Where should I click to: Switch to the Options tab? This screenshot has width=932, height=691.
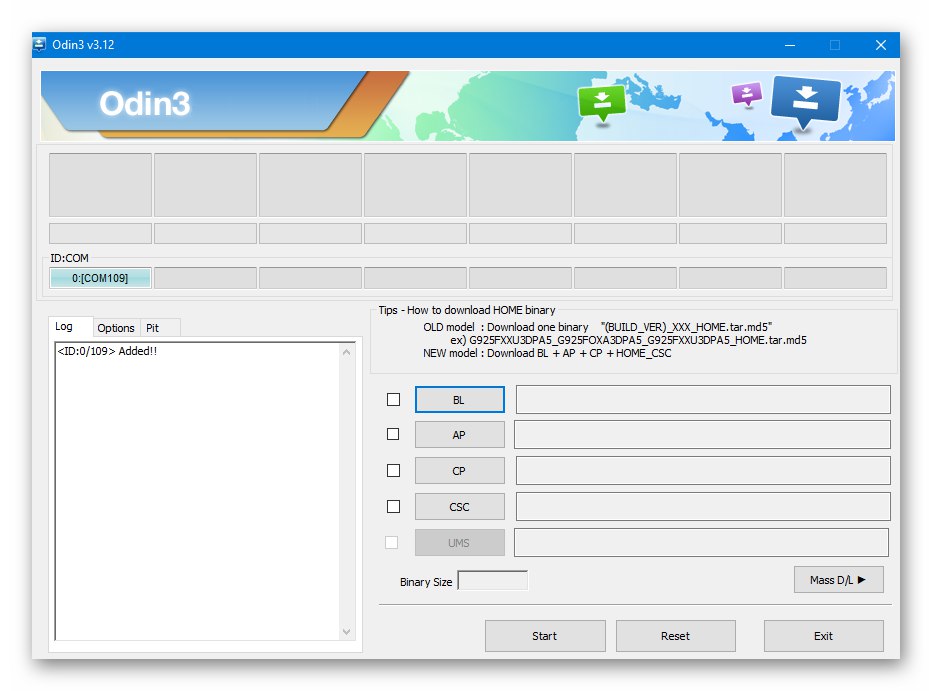(116, 328)
